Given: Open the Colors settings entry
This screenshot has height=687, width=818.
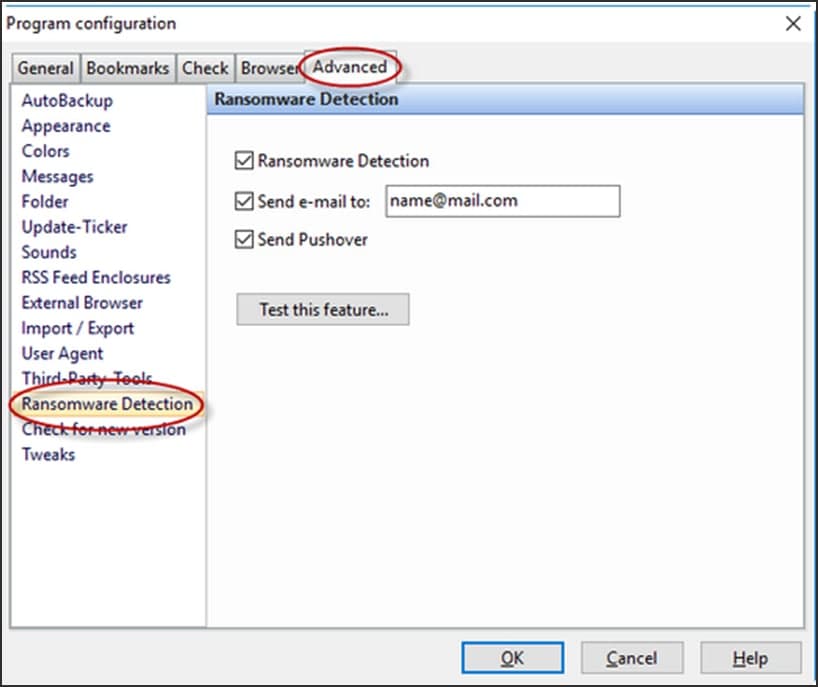Looking at the screenshot, I should (x=45, y=151).
